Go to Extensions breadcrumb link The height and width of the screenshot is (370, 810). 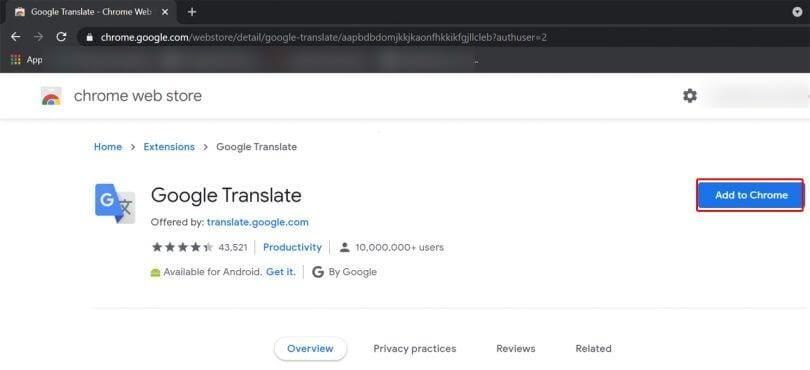click(x=169, y=147)
